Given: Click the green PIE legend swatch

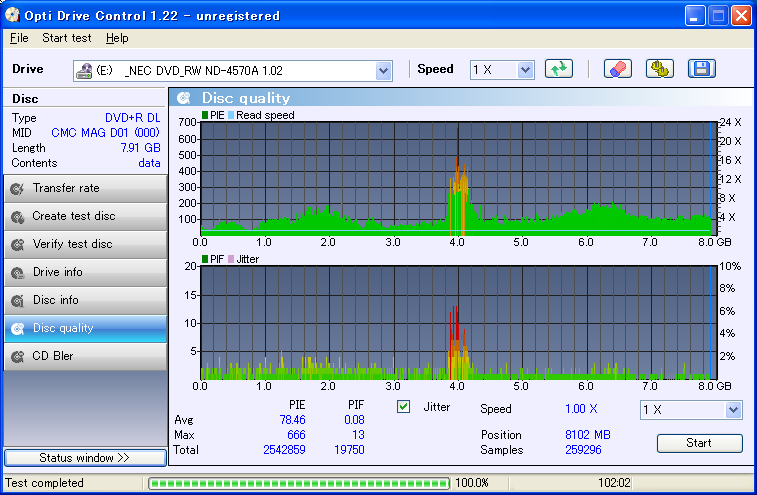Looking at the screenshot, I should 205,115.
